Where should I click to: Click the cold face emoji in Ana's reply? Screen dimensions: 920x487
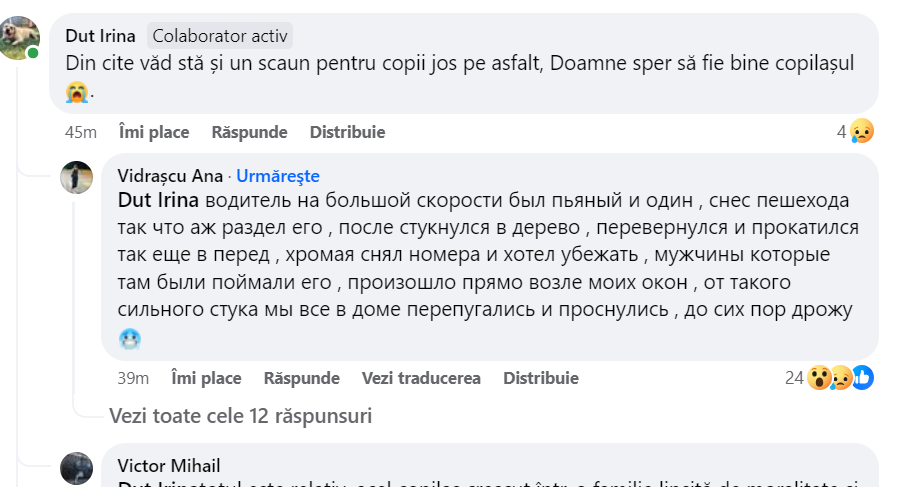(x=130, y=339)
